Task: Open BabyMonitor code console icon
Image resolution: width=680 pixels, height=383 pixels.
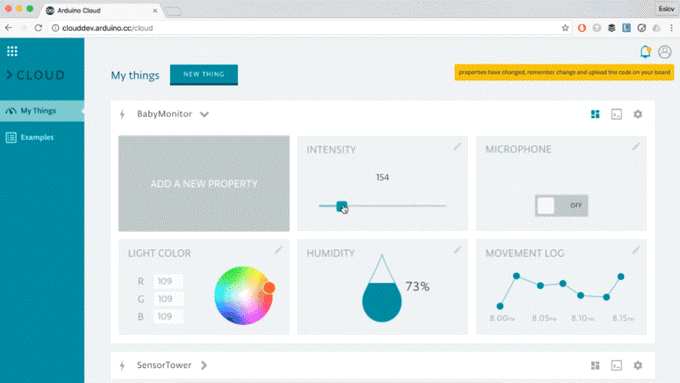Action: click(x=616, y=114)
